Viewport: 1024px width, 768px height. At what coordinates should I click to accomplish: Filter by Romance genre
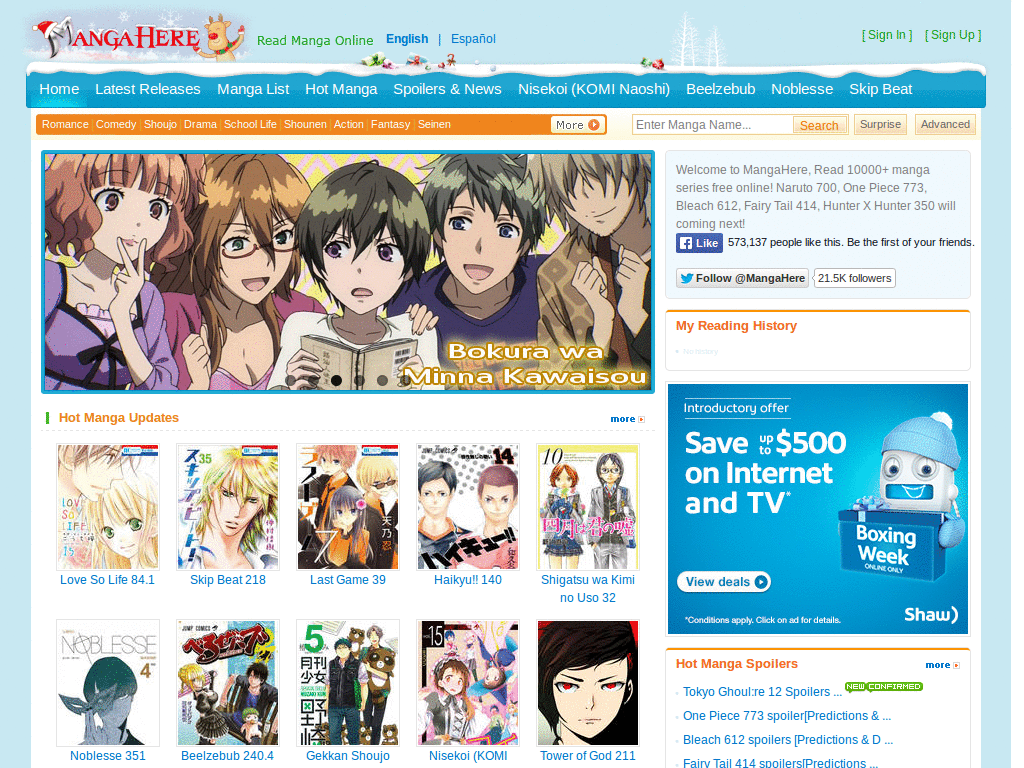65,125
